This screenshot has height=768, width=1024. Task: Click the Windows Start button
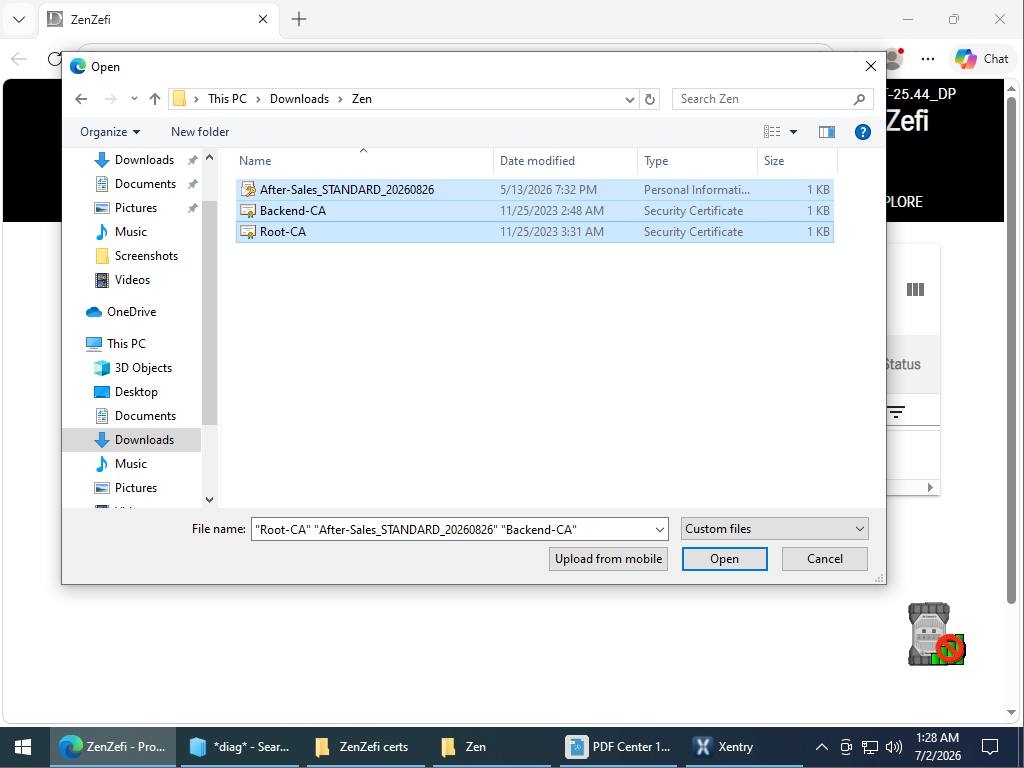tap(23, 747)
